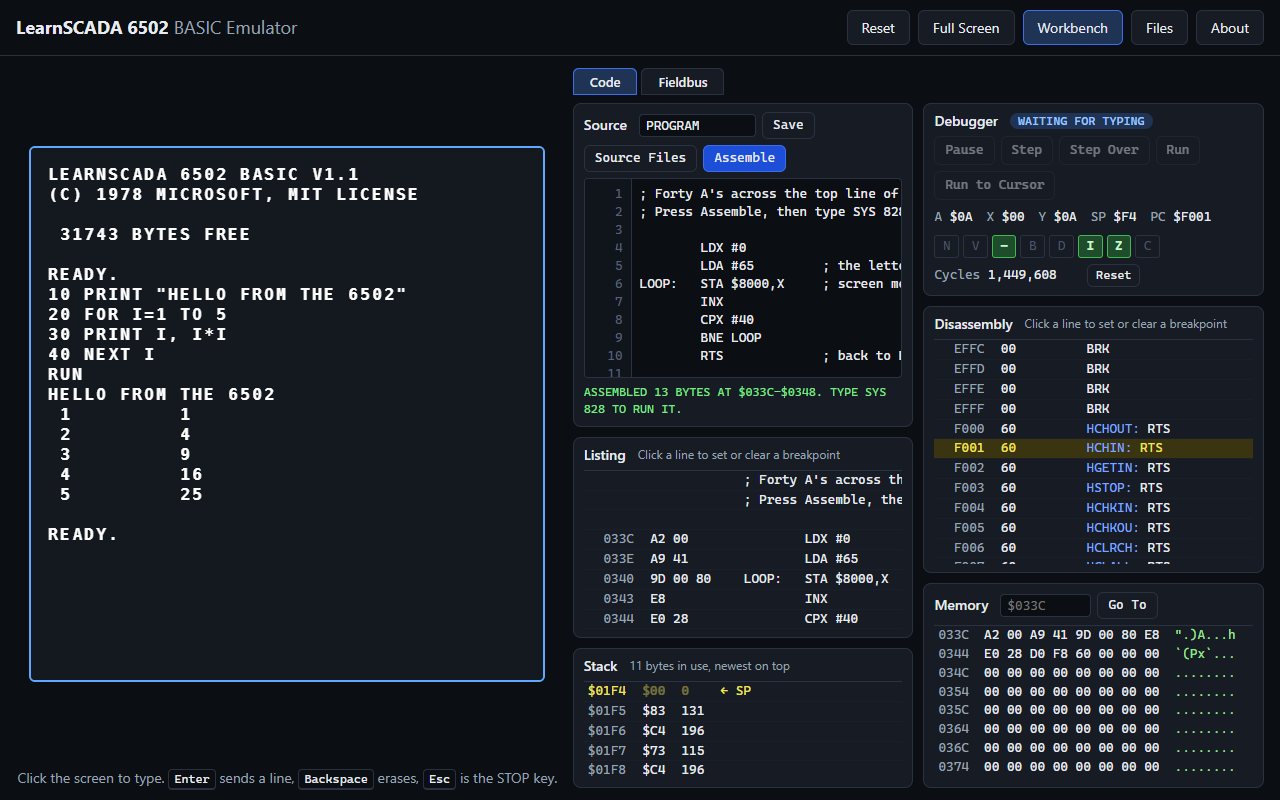The image size is (1280, 800).
Task: Toggle the Z processor flag
Action: pyautogui.click(x=1119, y=246)
